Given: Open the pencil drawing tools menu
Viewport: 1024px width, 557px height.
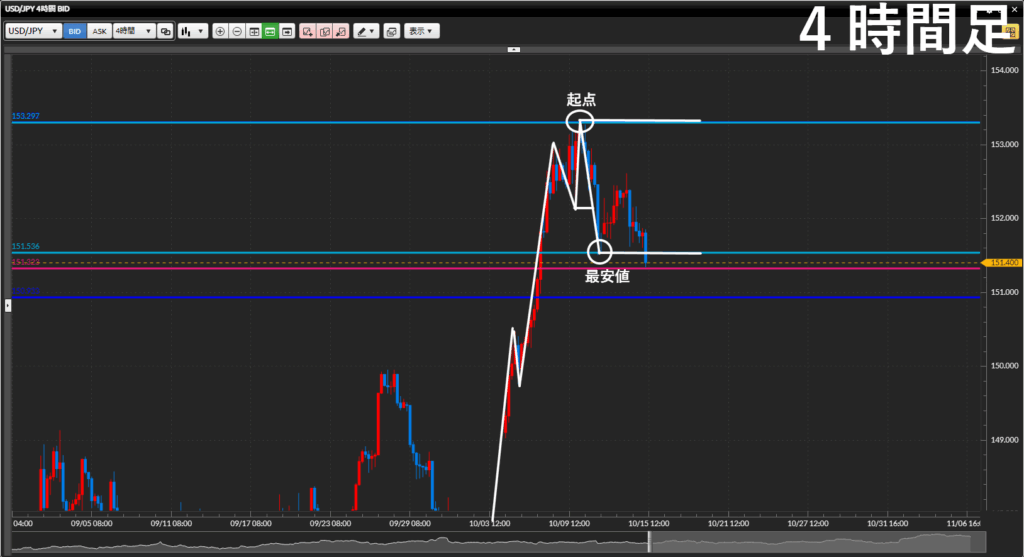Looking at the screenshot, I should (365, 31).
